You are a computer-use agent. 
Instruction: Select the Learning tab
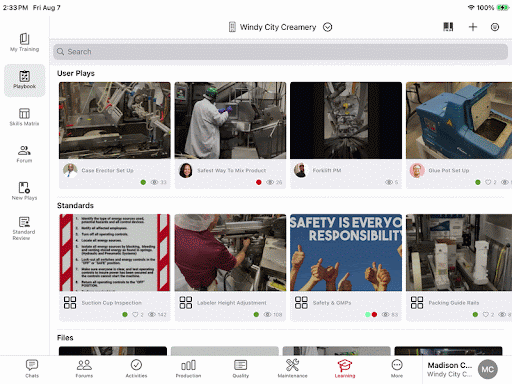point(345,369)
